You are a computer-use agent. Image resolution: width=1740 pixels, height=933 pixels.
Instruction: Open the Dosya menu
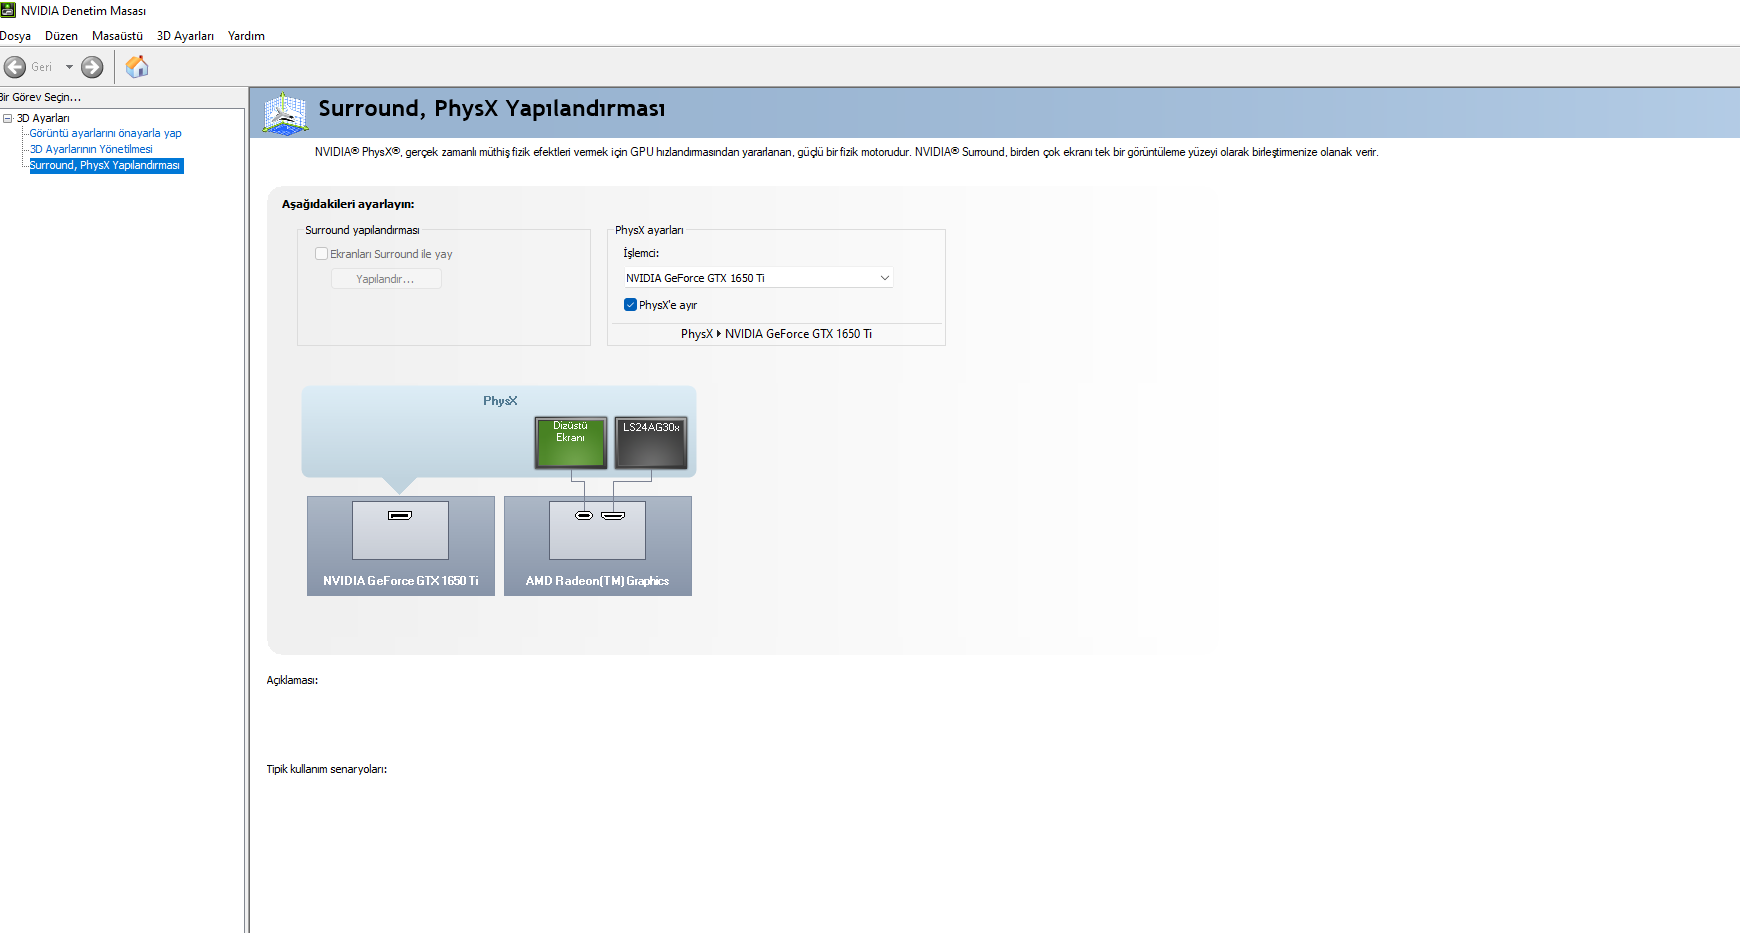15,36
